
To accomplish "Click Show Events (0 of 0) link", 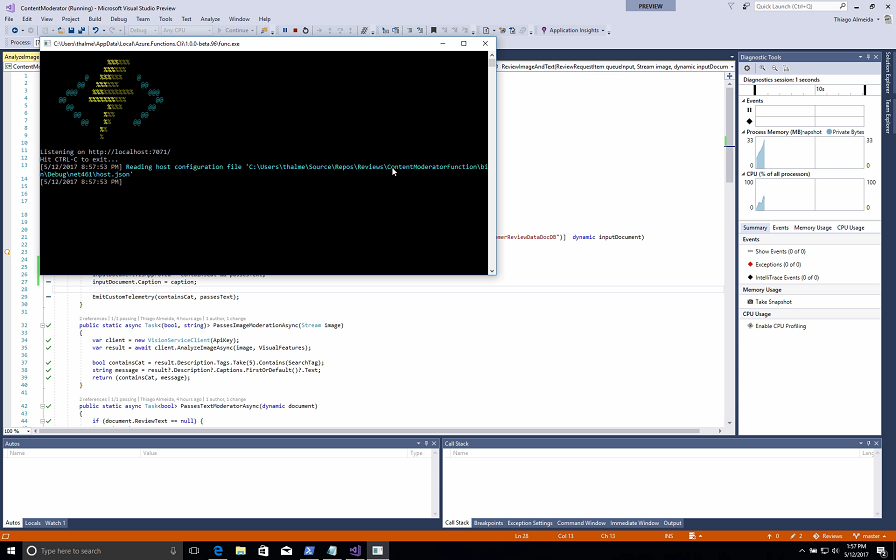I will pos(781,251).
